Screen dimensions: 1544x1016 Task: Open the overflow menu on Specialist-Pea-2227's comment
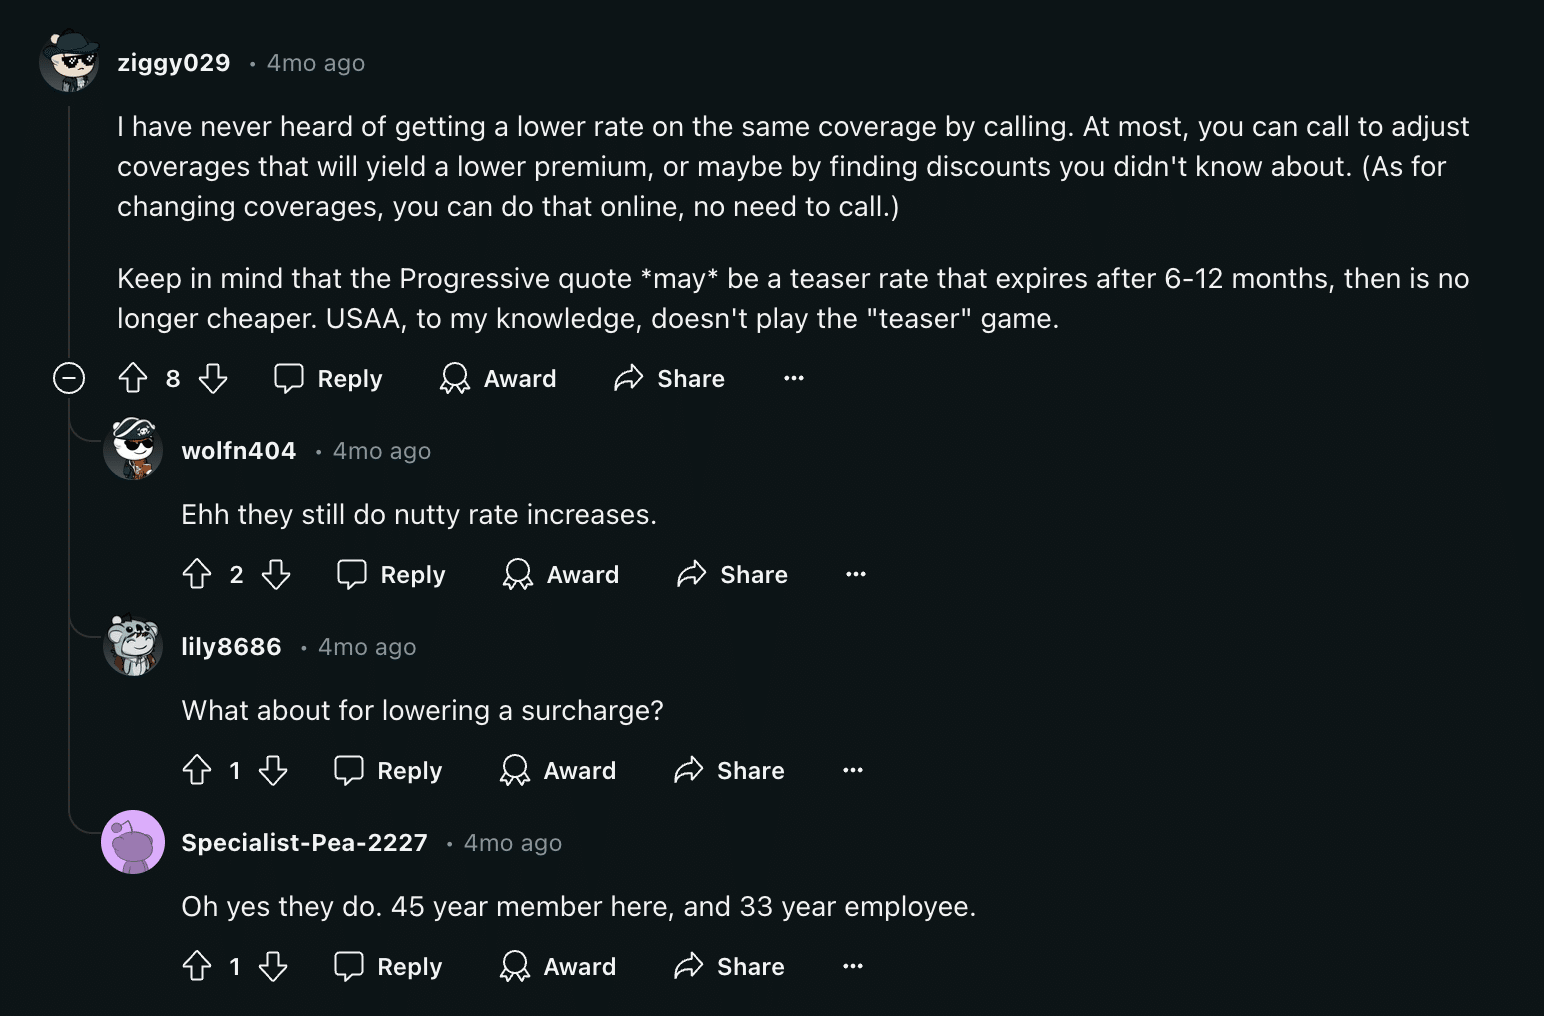coord(852,966)
